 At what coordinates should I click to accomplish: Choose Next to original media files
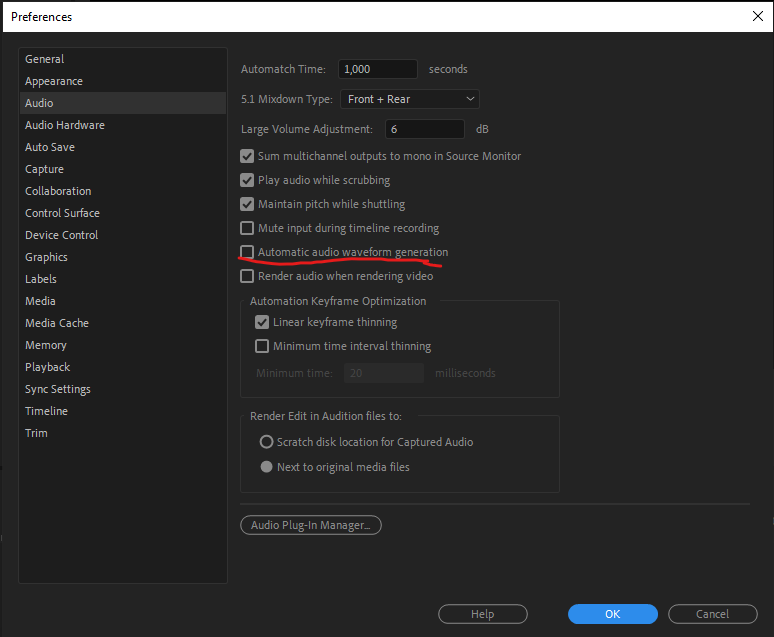click(x=266, y=467)
